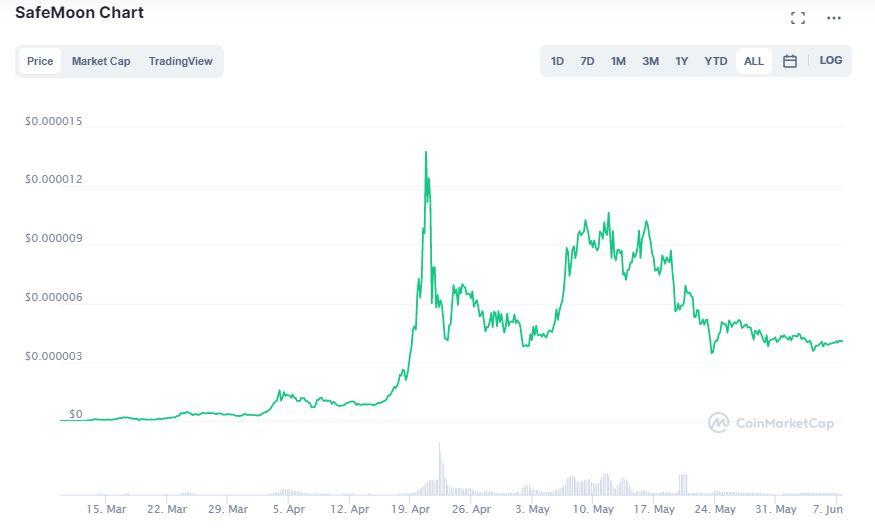Click the 5. Apr date label
This screenshot has height=529, width=875.
[289, 509]
